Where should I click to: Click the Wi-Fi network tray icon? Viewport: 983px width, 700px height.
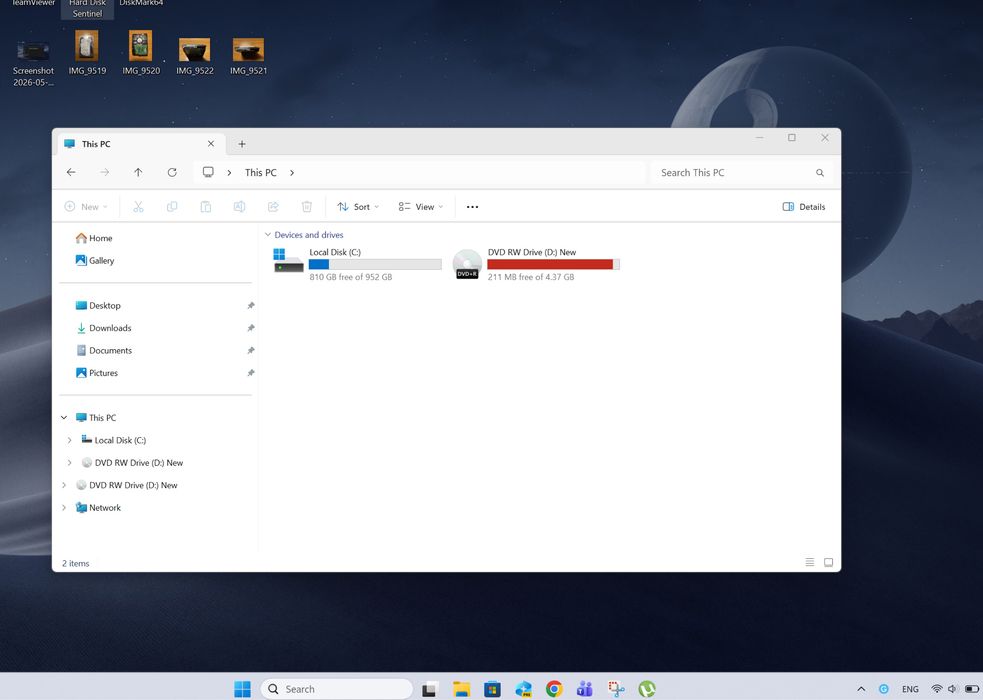point(937,689)
